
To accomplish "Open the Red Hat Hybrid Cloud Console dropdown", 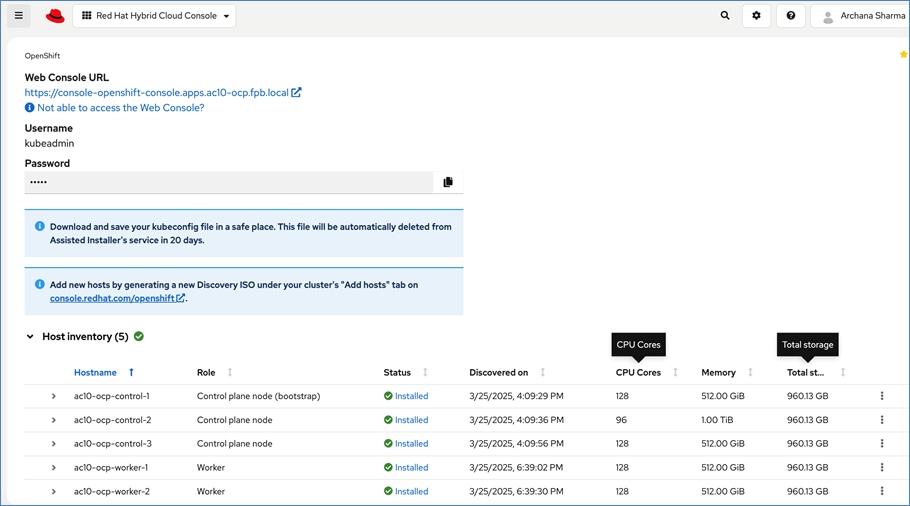I will pos(154,16).
